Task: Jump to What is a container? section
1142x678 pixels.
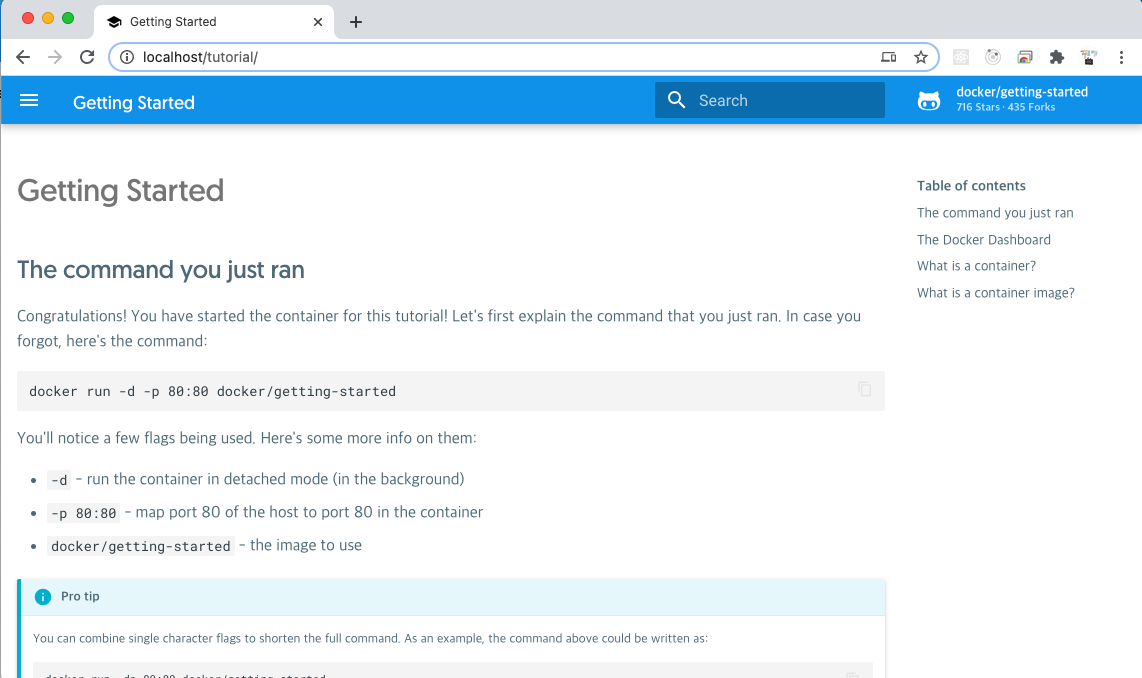Action: pyautogui.click(x=976, y=266)
